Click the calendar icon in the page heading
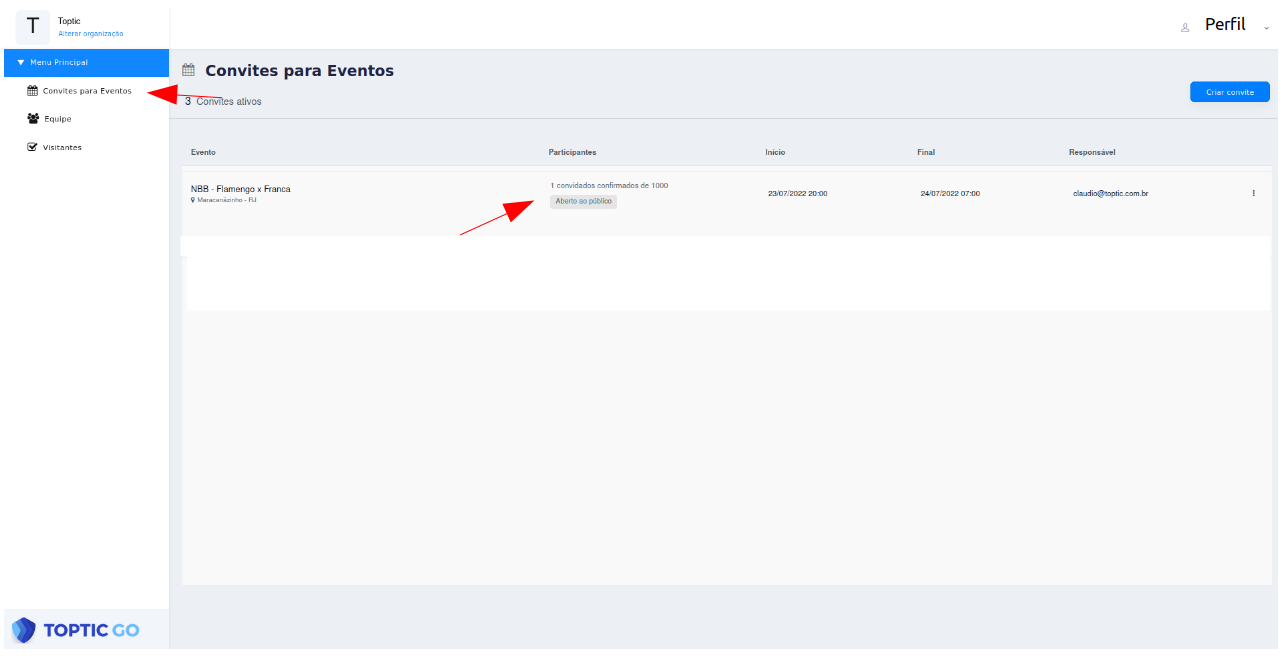 coord(188,71)
